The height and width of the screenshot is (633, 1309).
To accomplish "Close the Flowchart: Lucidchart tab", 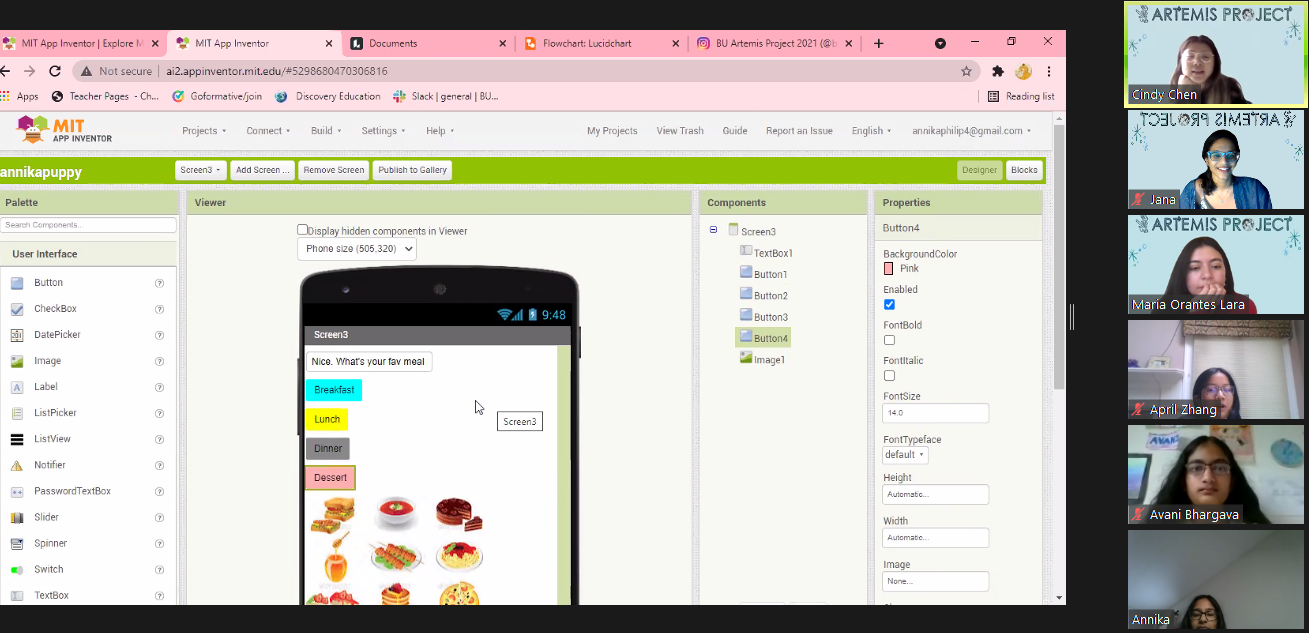I will pyautogui.click(x=676, y=43).
